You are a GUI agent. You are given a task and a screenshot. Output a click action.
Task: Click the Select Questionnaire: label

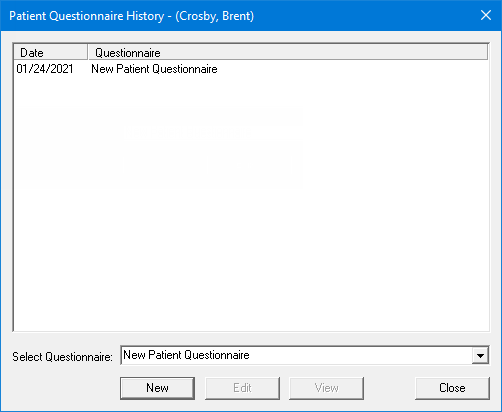(x=62, y=357)
